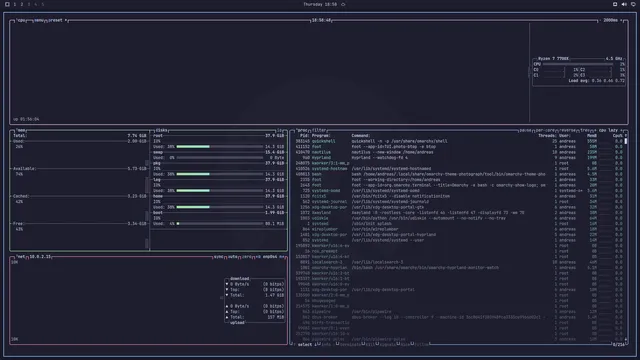This screenshot has width=640, height=360.
Task: Select the dbus-broker process row
Action: pyautogui.click(x=459, y=317)
